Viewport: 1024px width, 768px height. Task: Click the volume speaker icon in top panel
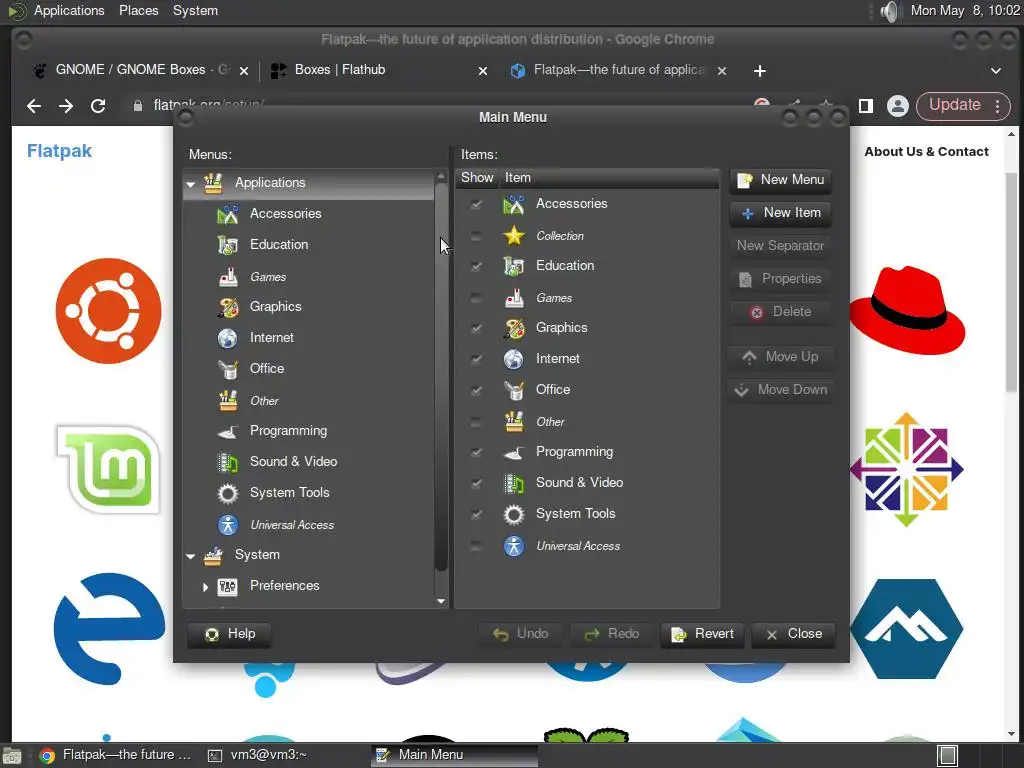pos(889,11)
